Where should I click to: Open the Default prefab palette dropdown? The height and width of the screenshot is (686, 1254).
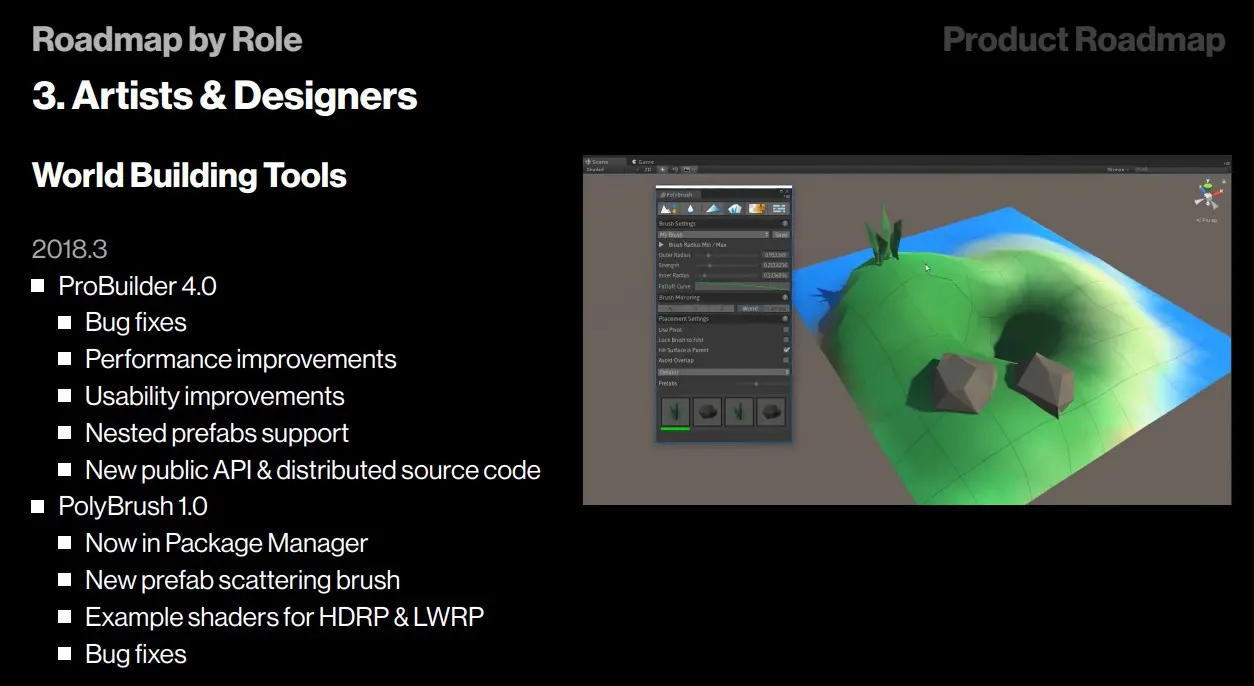[x=723, y=372]
